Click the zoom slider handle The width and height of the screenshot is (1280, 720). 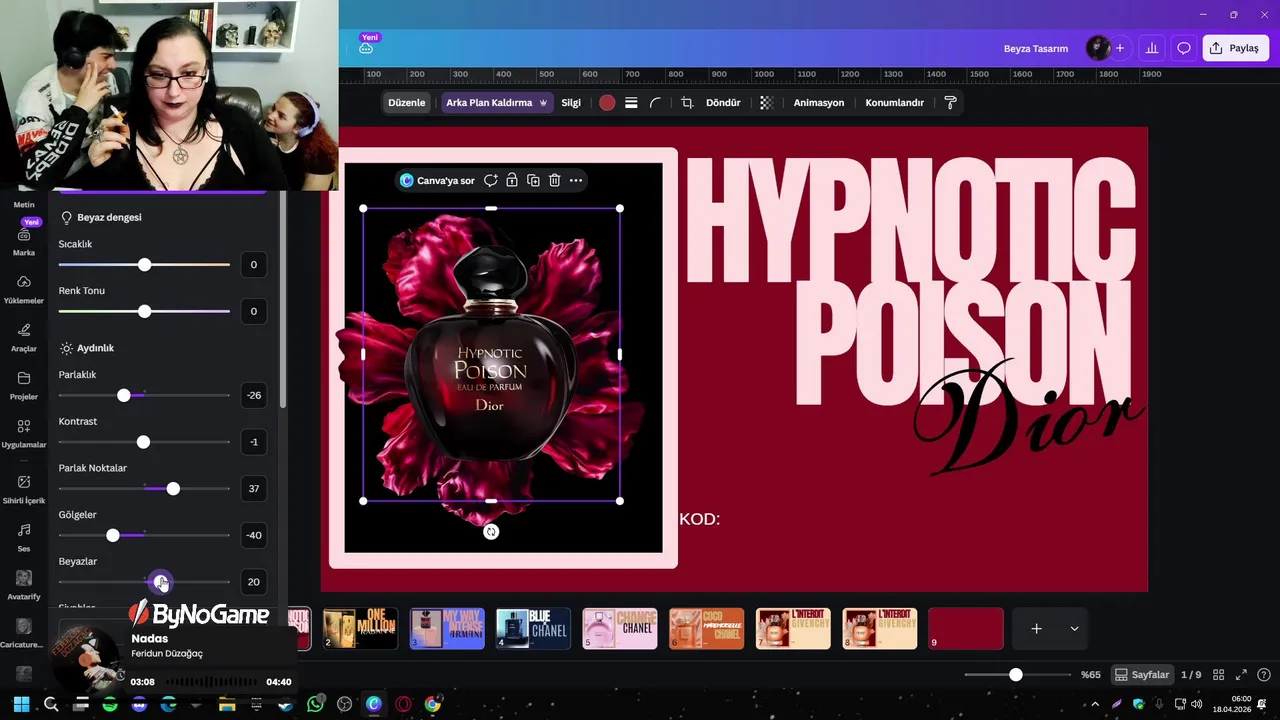click(1016, 675)
